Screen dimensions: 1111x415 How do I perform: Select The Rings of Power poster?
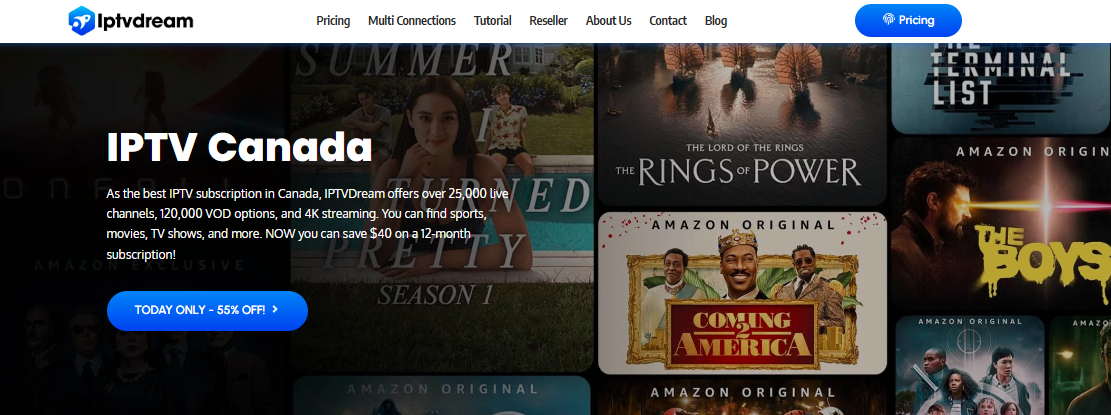click(742, 124)
